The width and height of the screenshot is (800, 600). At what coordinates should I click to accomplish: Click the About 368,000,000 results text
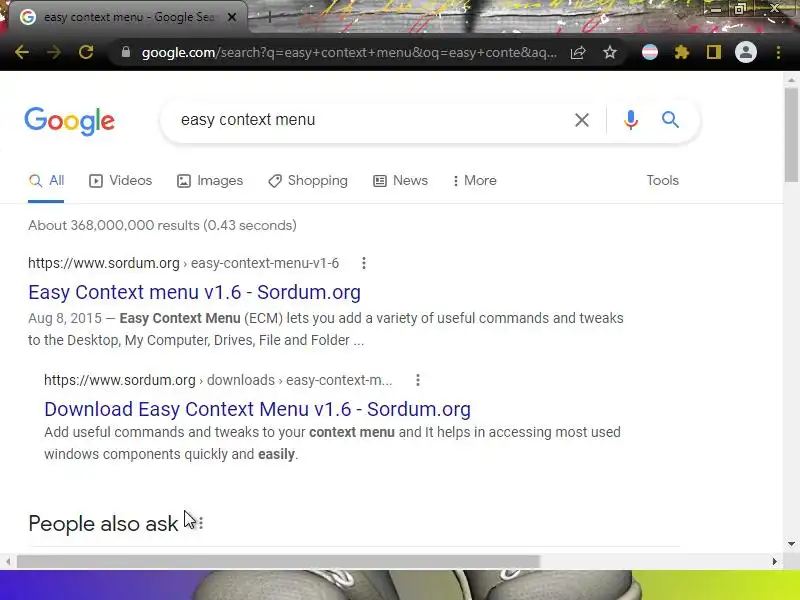click(162, 226)
